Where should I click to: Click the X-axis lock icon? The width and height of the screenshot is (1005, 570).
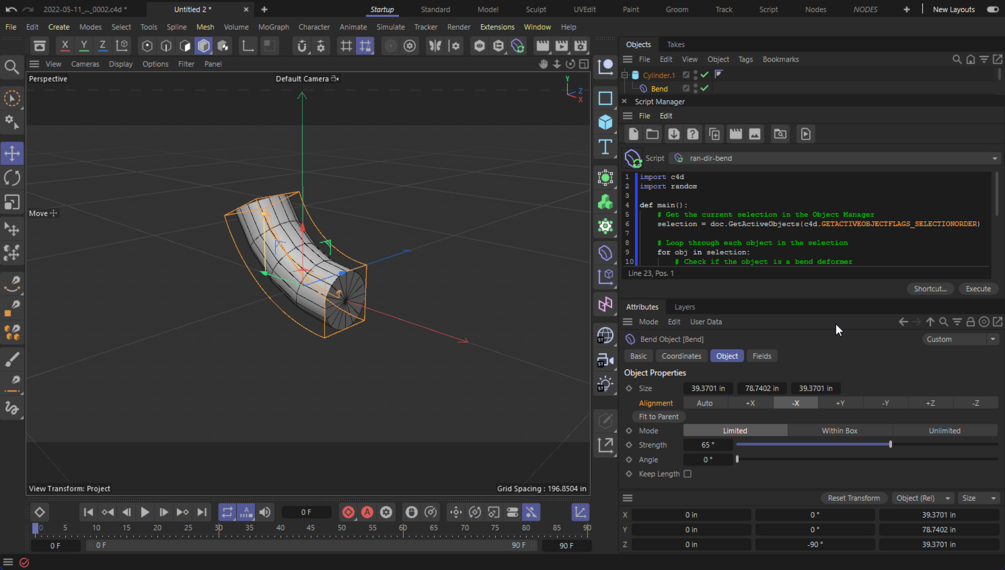[65, 46]
